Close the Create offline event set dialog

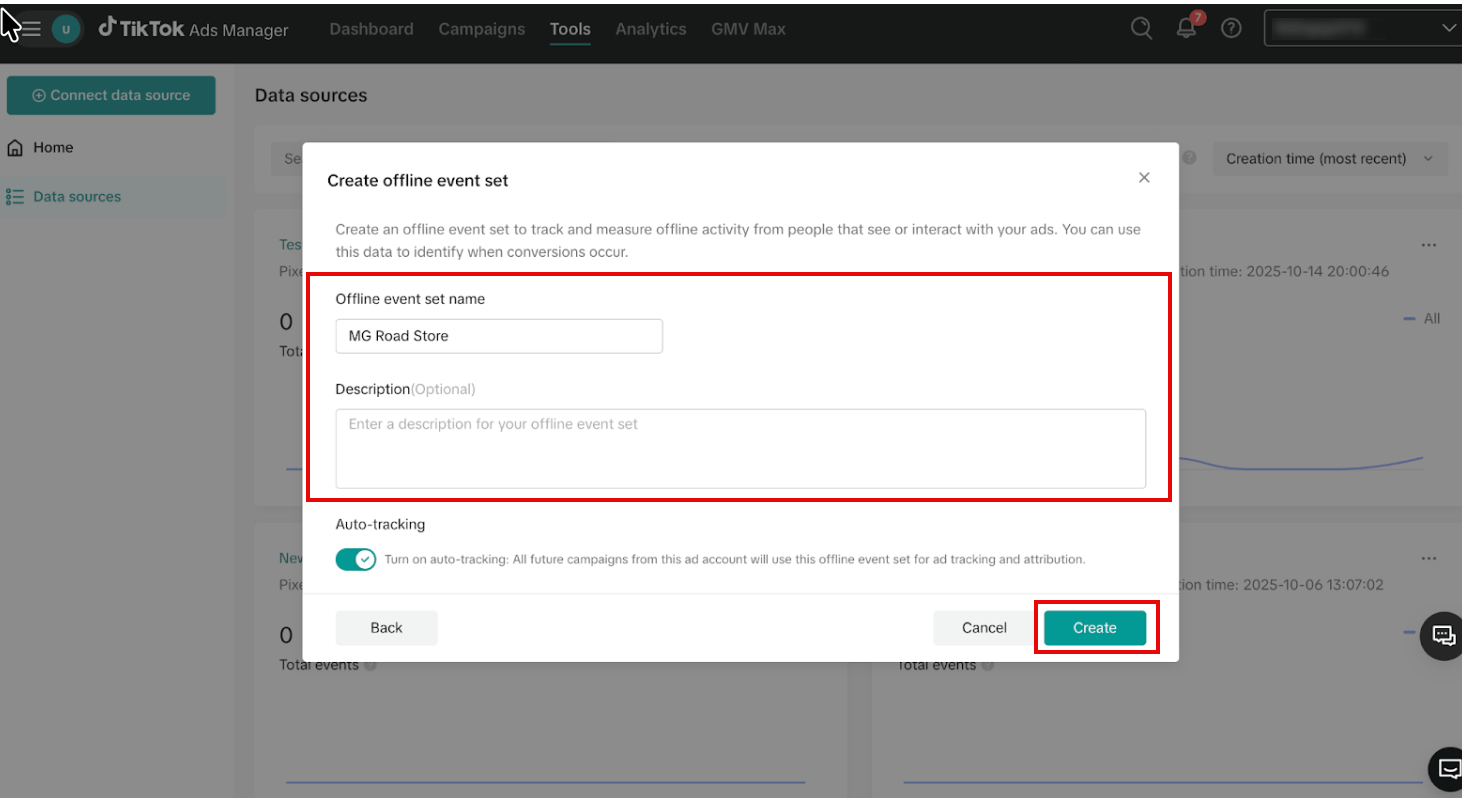(x=1144, y=178)
